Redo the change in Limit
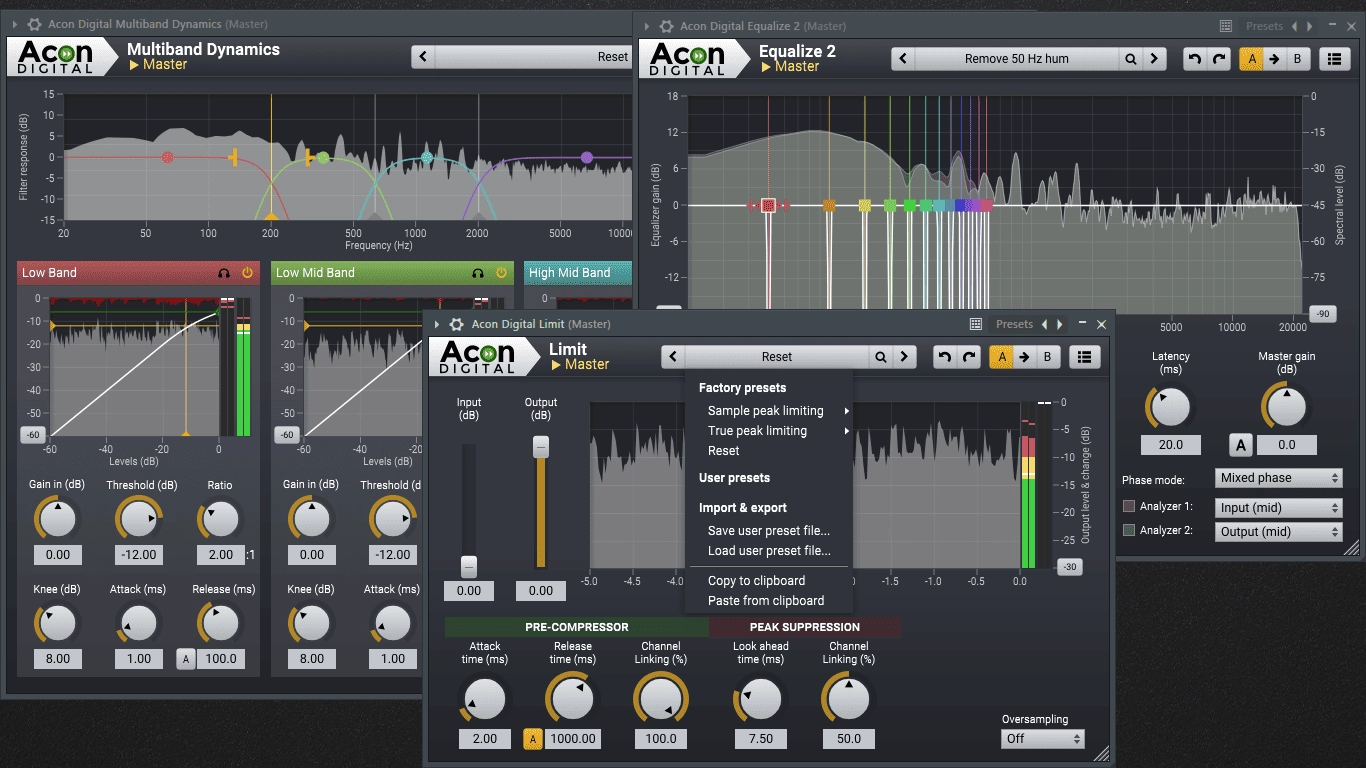 click(x=968, y=357)
